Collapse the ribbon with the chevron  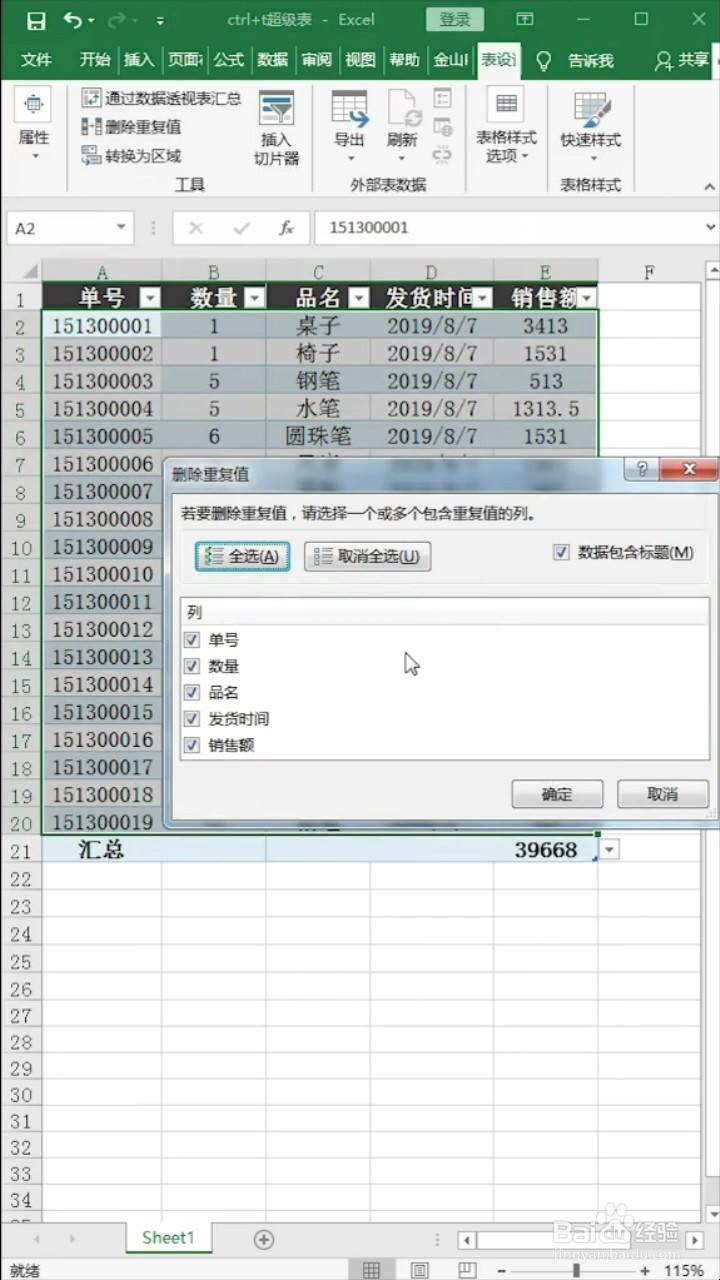click(x=710, y=187)
